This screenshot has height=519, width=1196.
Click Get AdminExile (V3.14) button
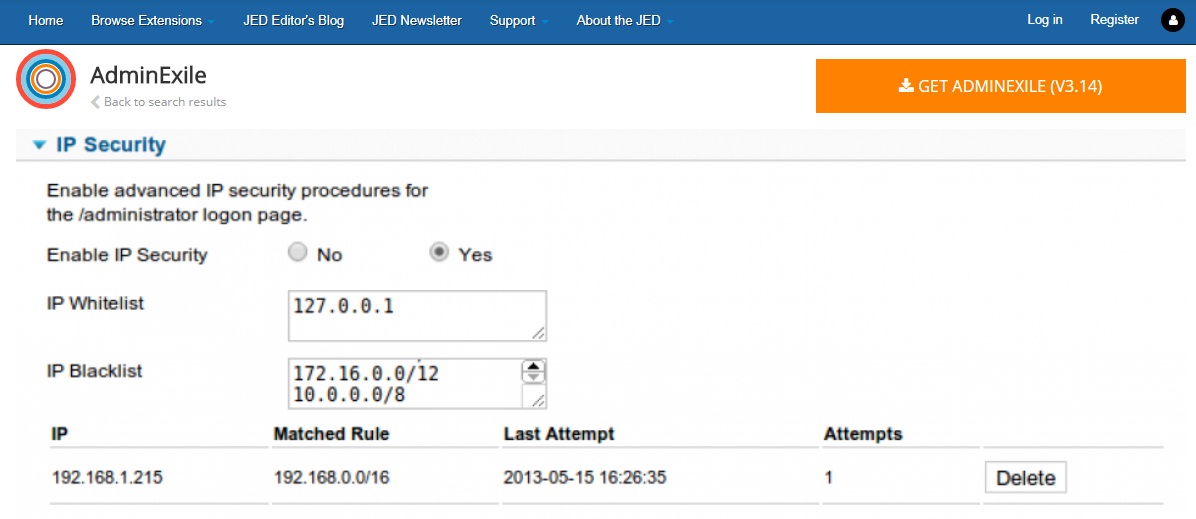(x=1001, y=86)
